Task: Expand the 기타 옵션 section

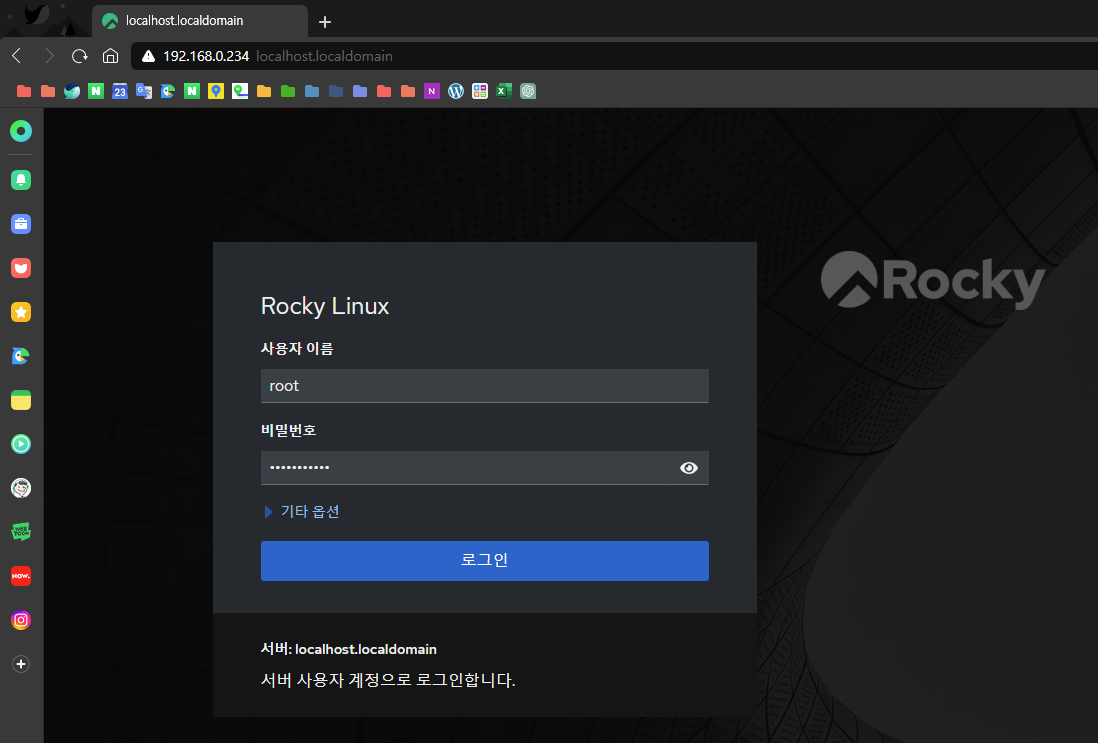Action: click(x=302, y=512)
